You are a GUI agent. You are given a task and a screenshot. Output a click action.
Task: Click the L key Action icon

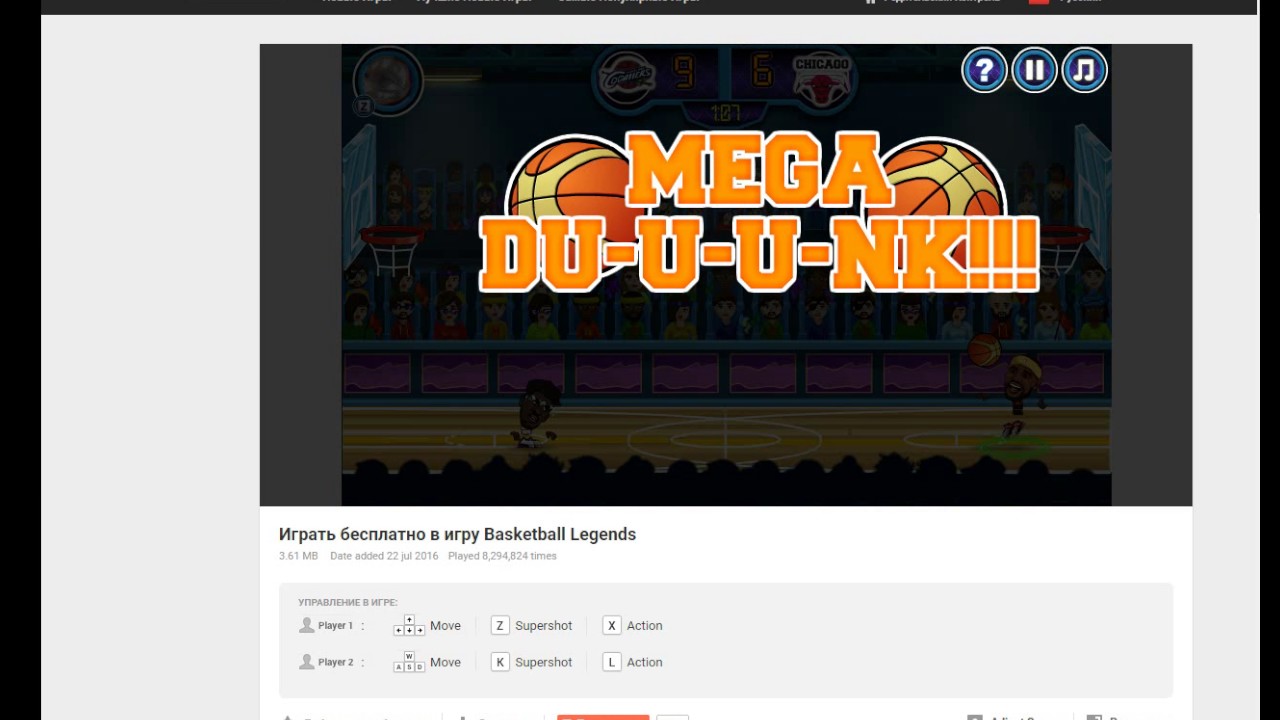tap(612, 662)
